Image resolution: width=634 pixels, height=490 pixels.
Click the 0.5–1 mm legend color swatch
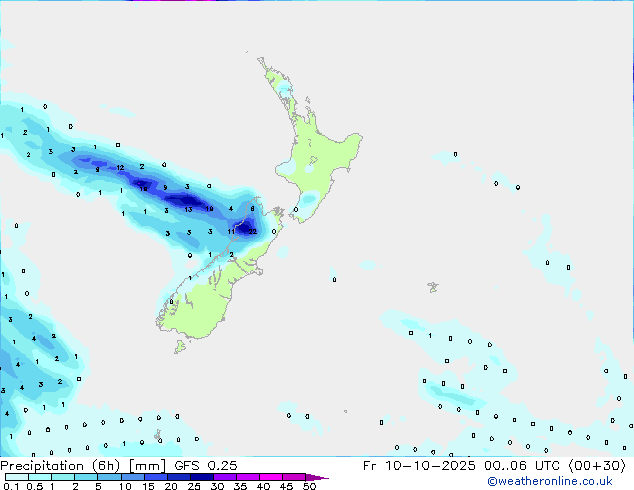(x=40, y=477)
